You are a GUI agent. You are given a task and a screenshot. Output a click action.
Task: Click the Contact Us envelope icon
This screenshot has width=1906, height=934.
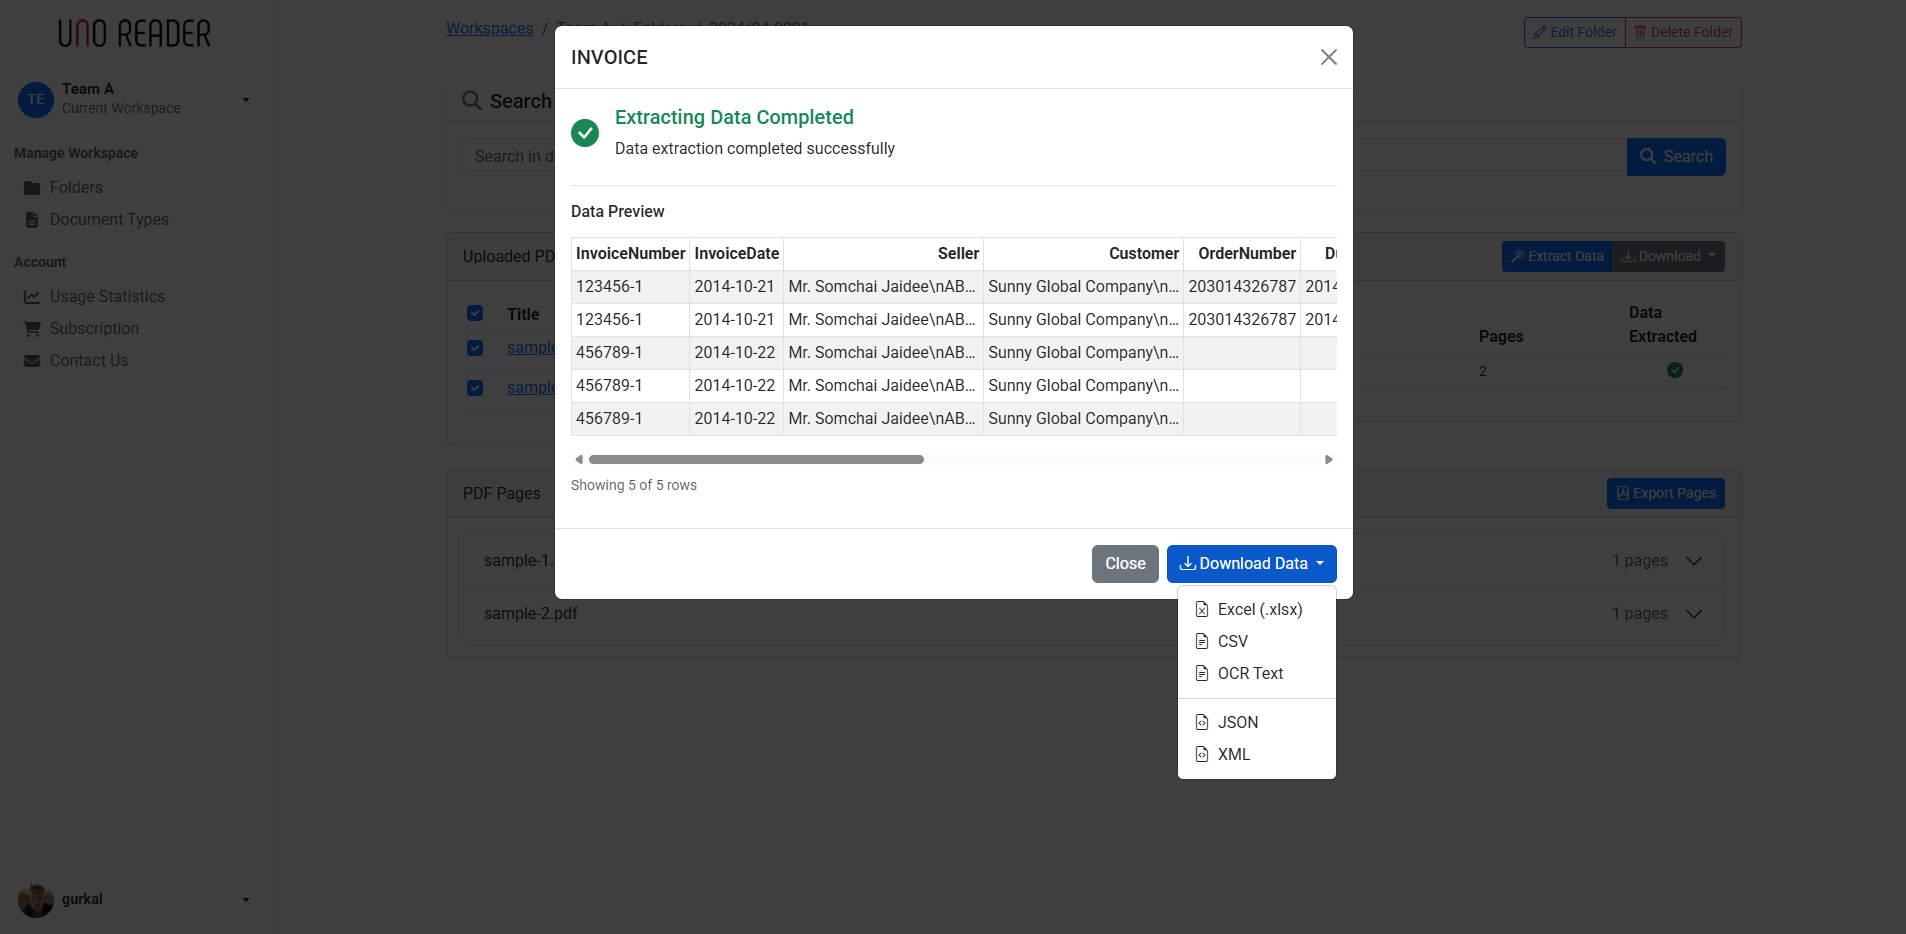(32, 361)
